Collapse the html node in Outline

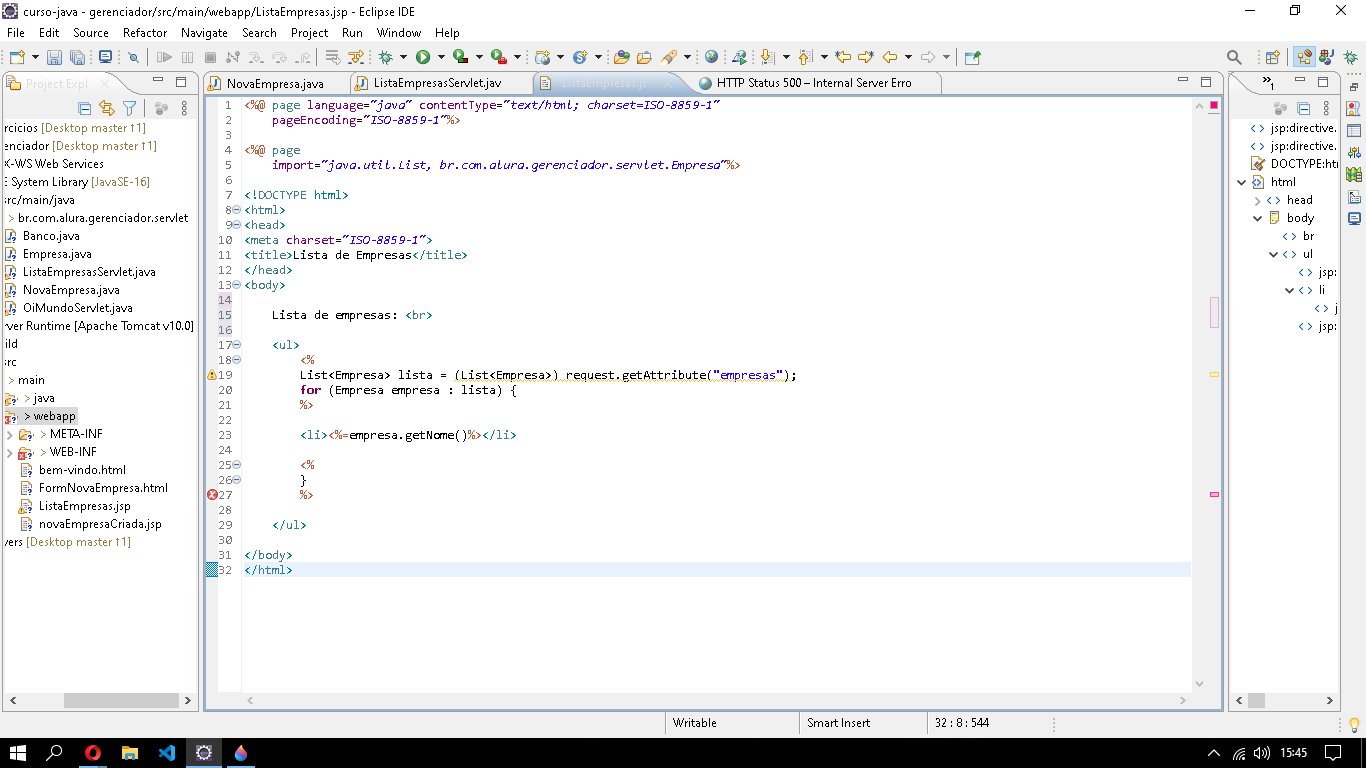coord(1242,182)
